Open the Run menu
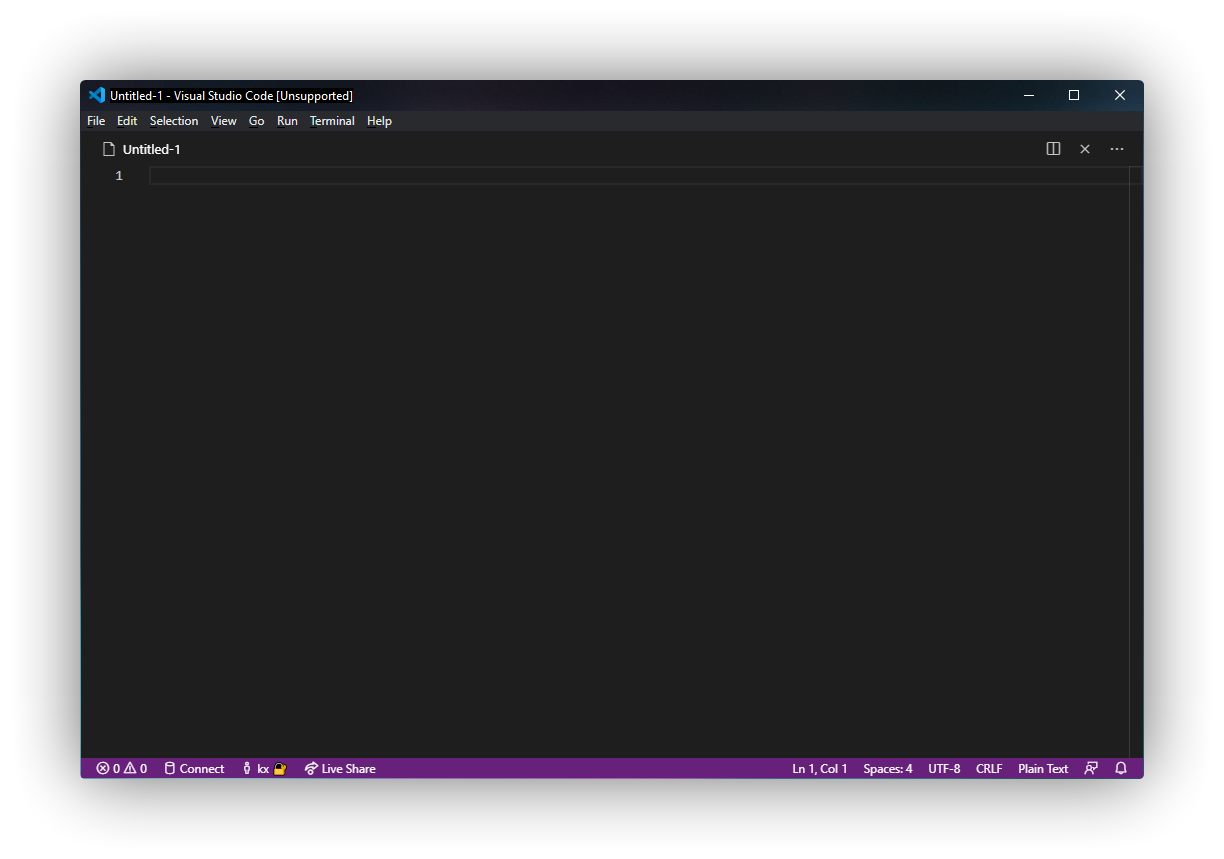Image resolution: width=1224 pixels, height=859 pixels. [287, 121]
